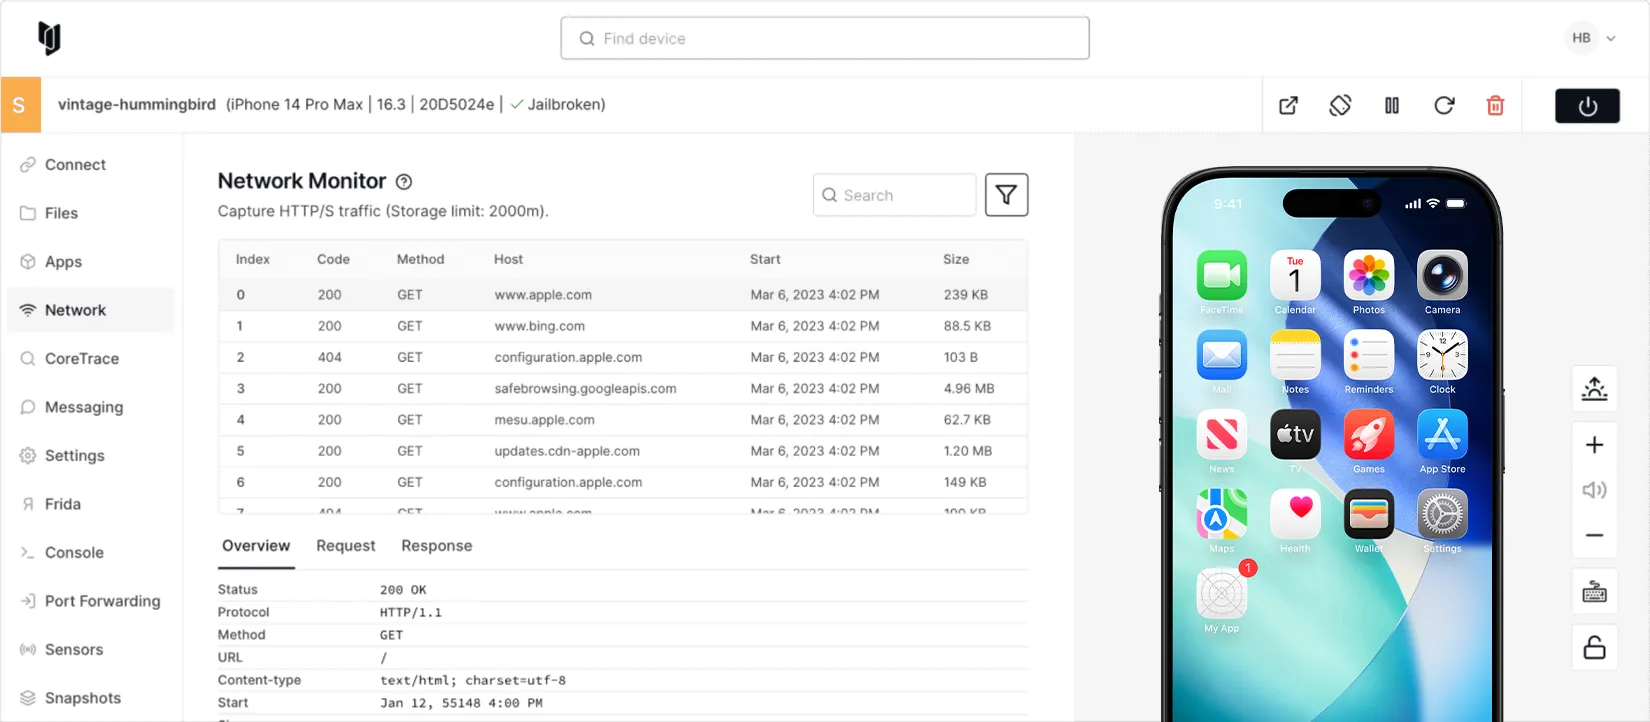Decrease volume with the minus button
The width and height of the screenshot is (1650, 722).
1594,535
